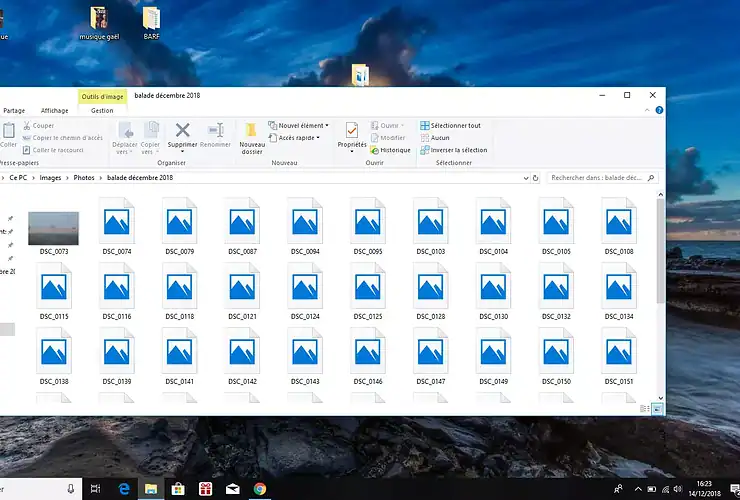
Task: Switch to large icons view layout
Action: tap(657, 409)
